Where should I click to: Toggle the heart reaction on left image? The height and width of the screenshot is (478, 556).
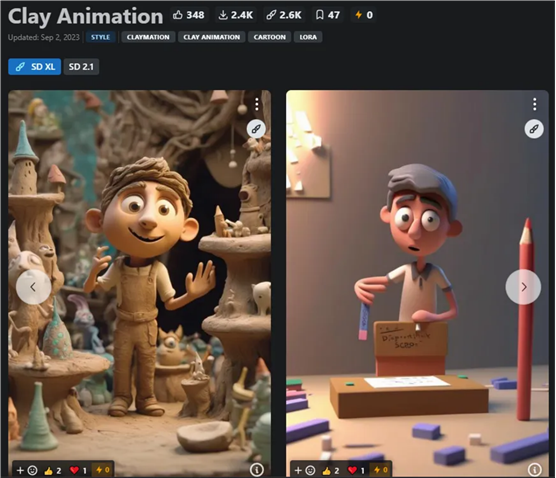(78, 470)
